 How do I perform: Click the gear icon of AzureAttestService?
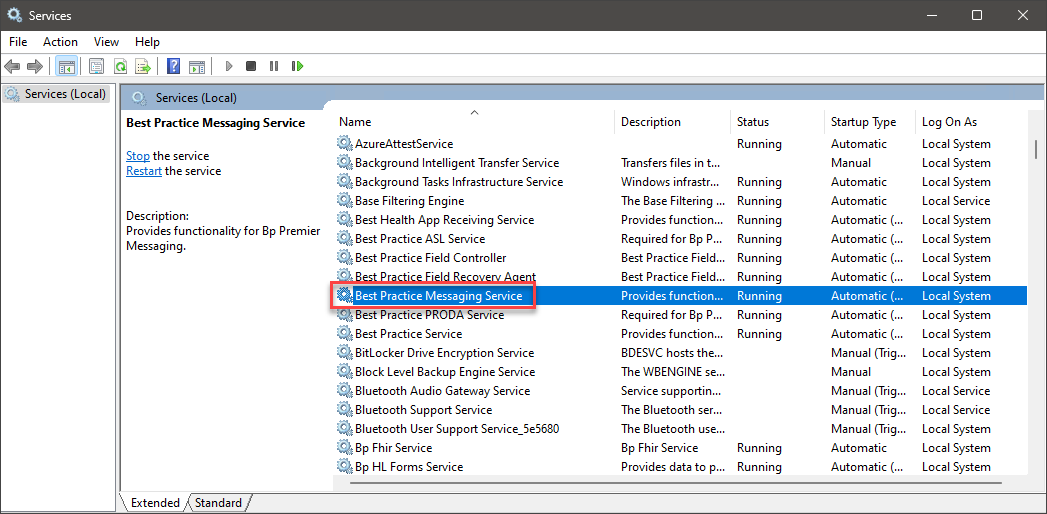click(x=344, y=144)
